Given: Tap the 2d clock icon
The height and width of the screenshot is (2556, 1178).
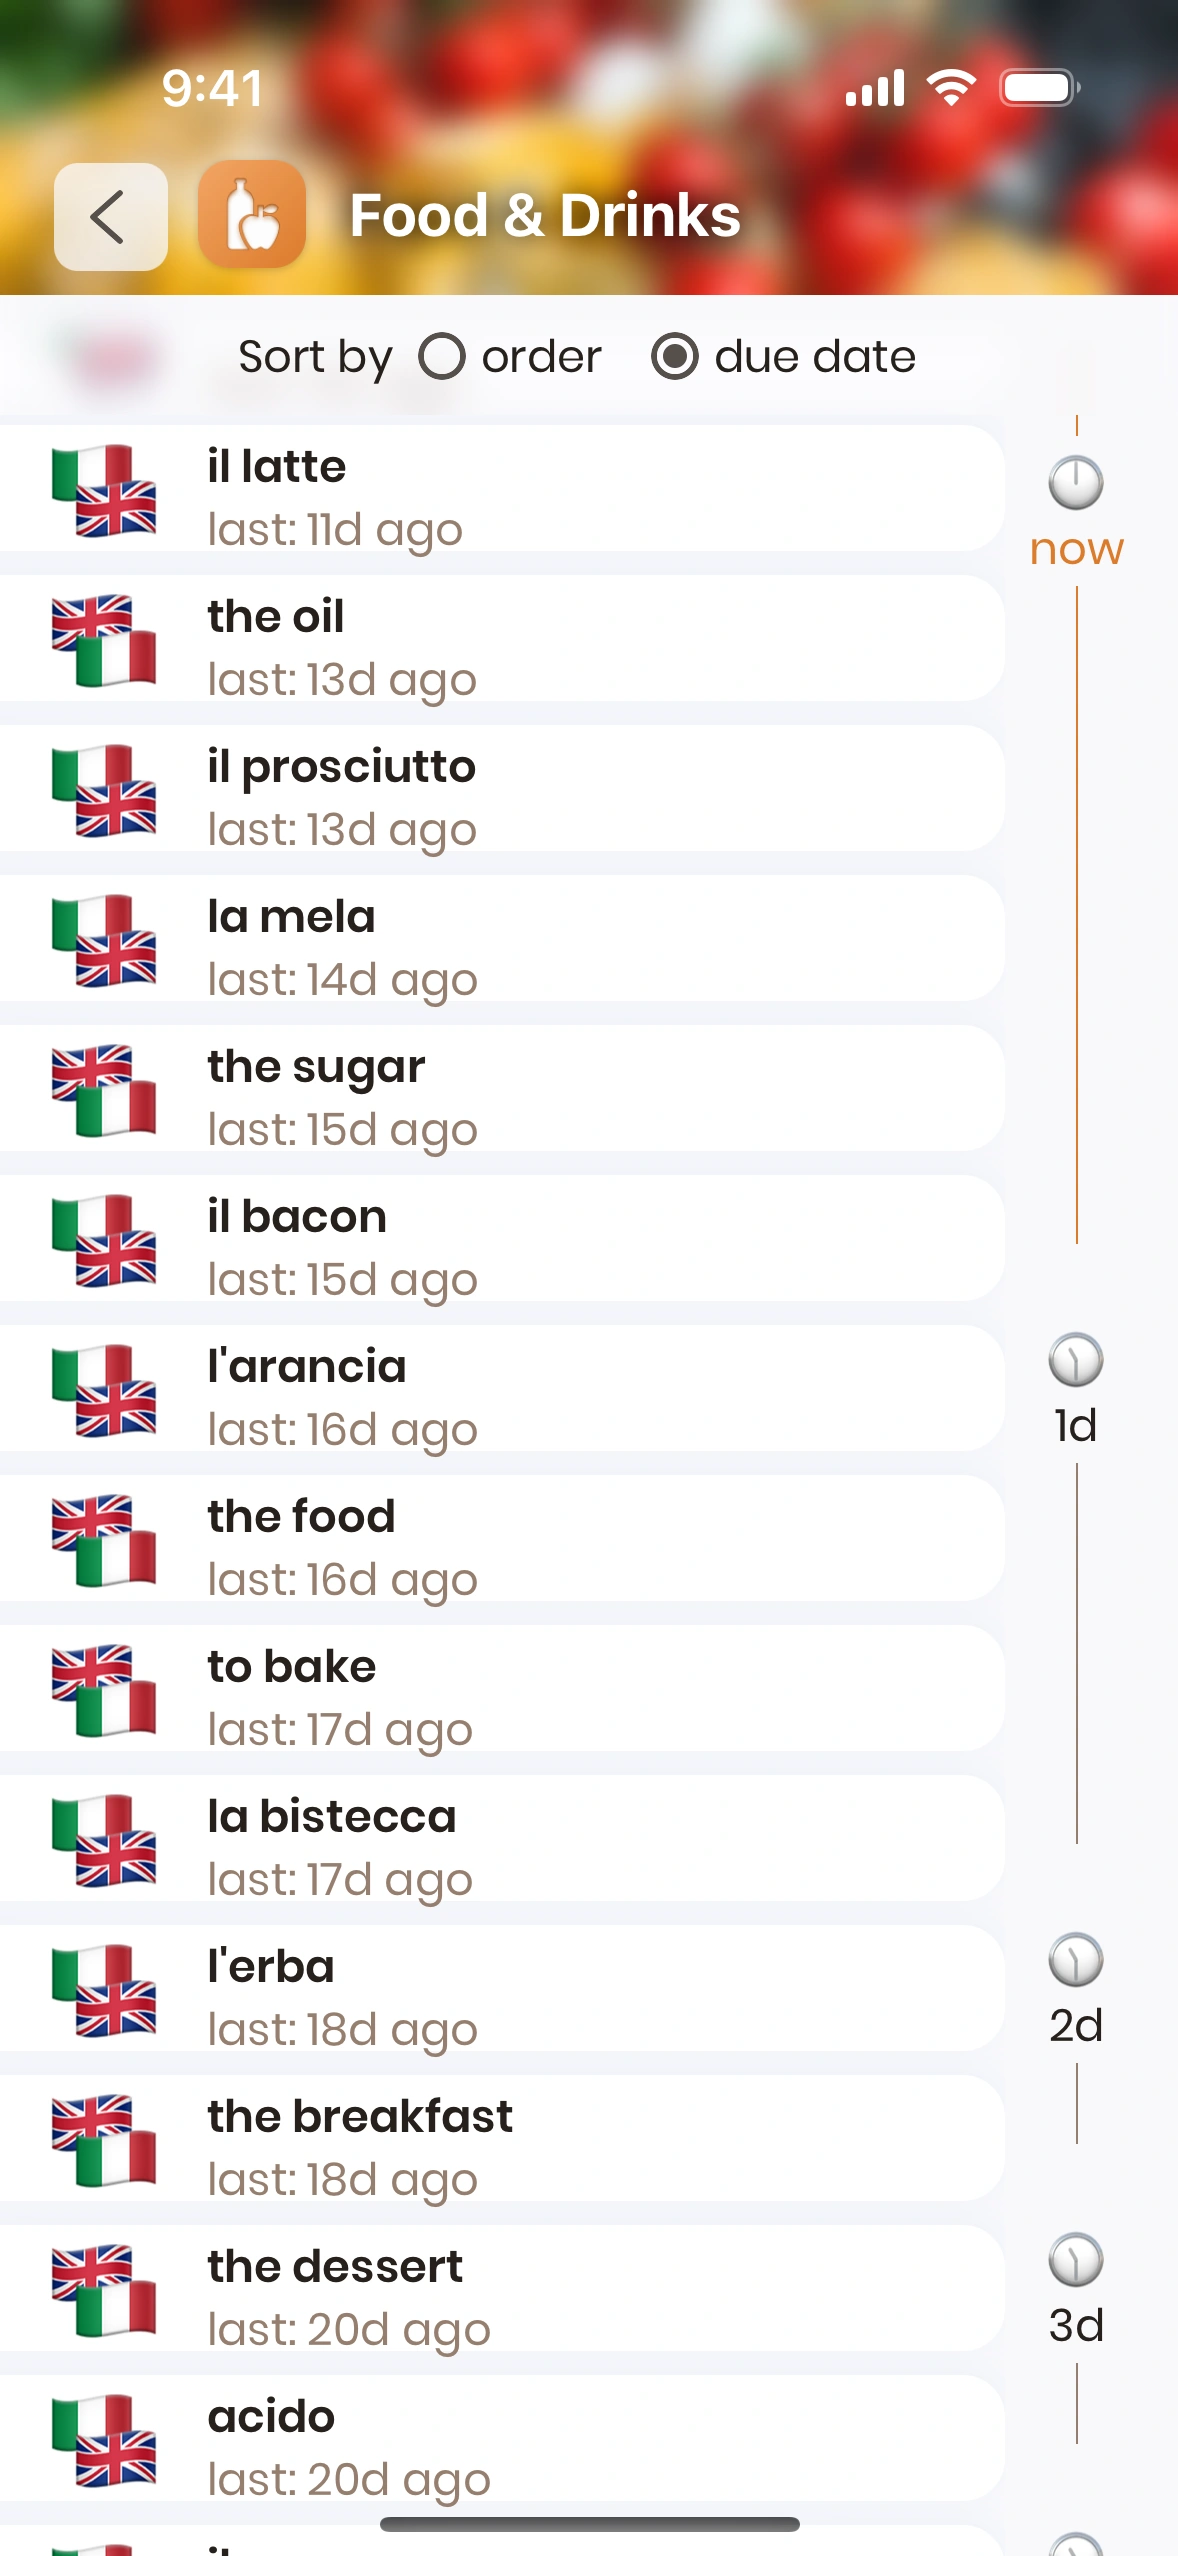Looking at the screenshot, I should [x=1076, y=1960].
